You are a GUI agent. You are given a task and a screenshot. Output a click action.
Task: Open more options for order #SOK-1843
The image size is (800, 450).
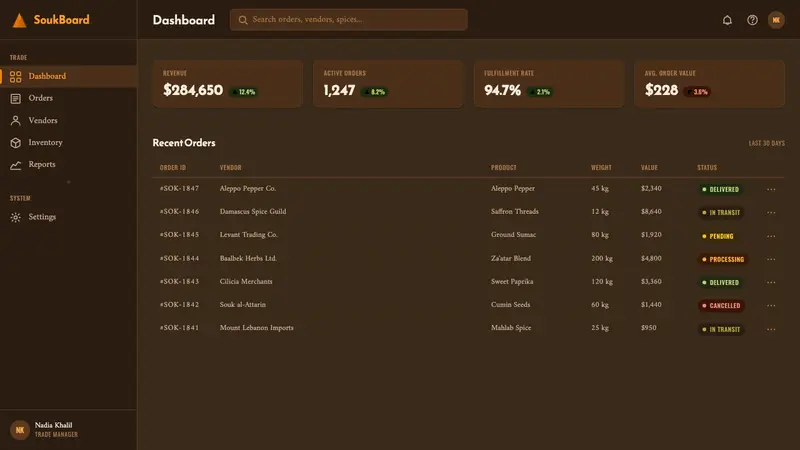tap(771, 282)
